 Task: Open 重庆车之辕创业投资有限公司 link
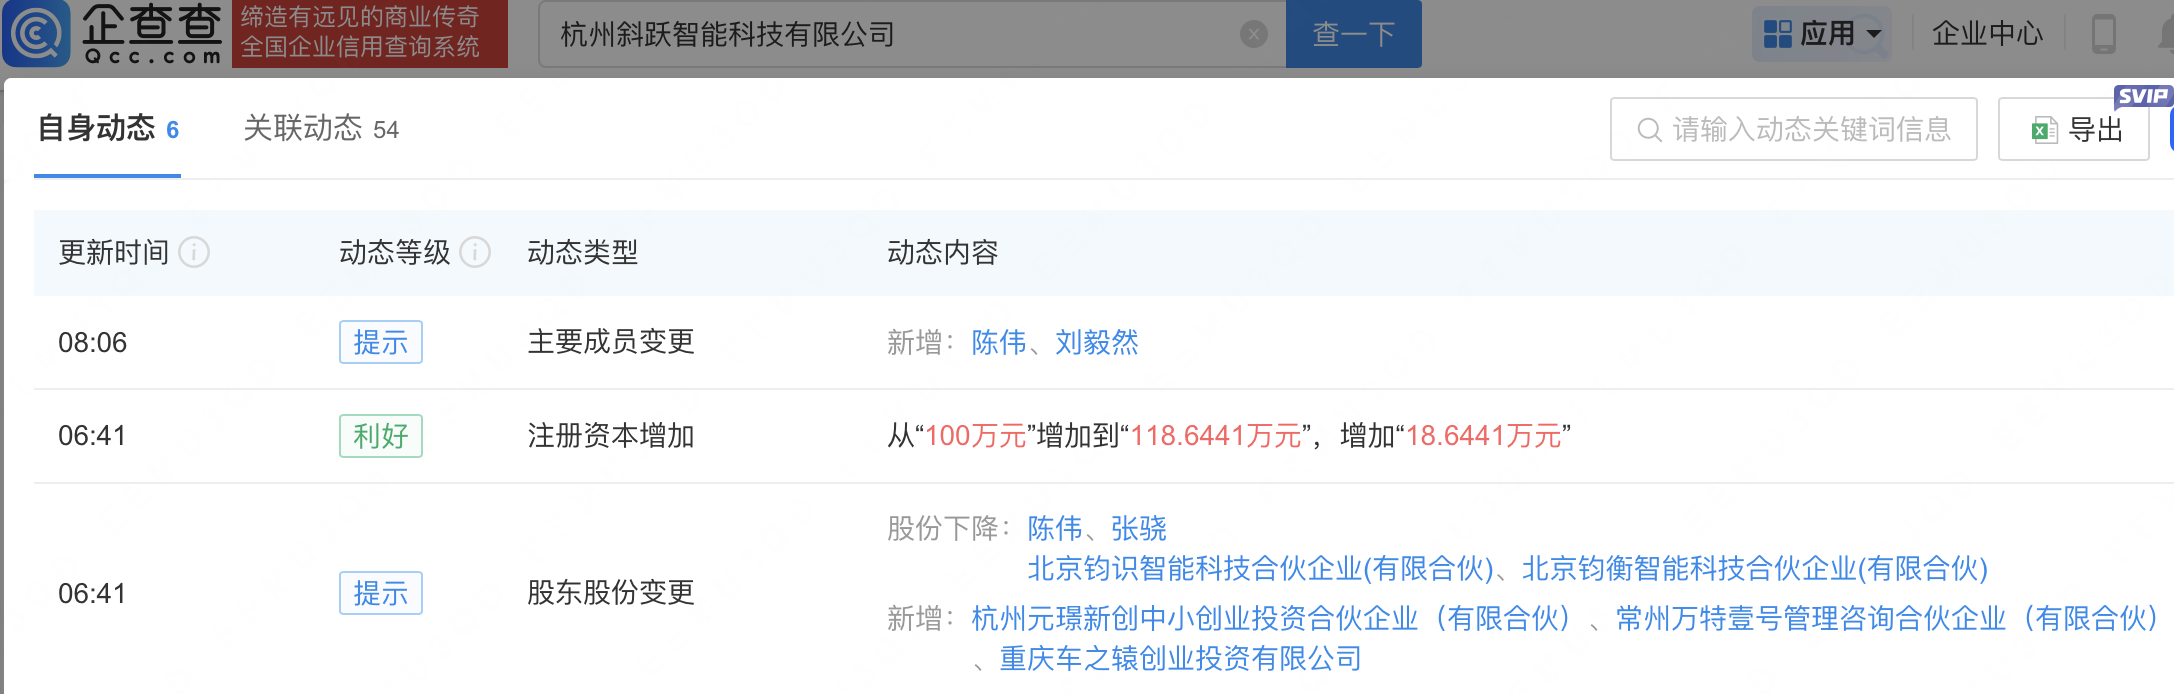1180,659
